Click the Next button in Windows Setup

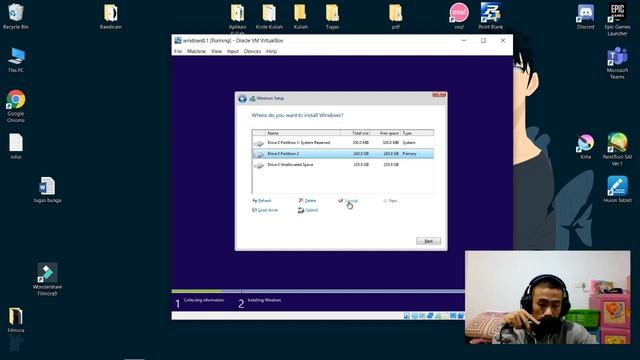pyautogui.click(x=428, y=241)
